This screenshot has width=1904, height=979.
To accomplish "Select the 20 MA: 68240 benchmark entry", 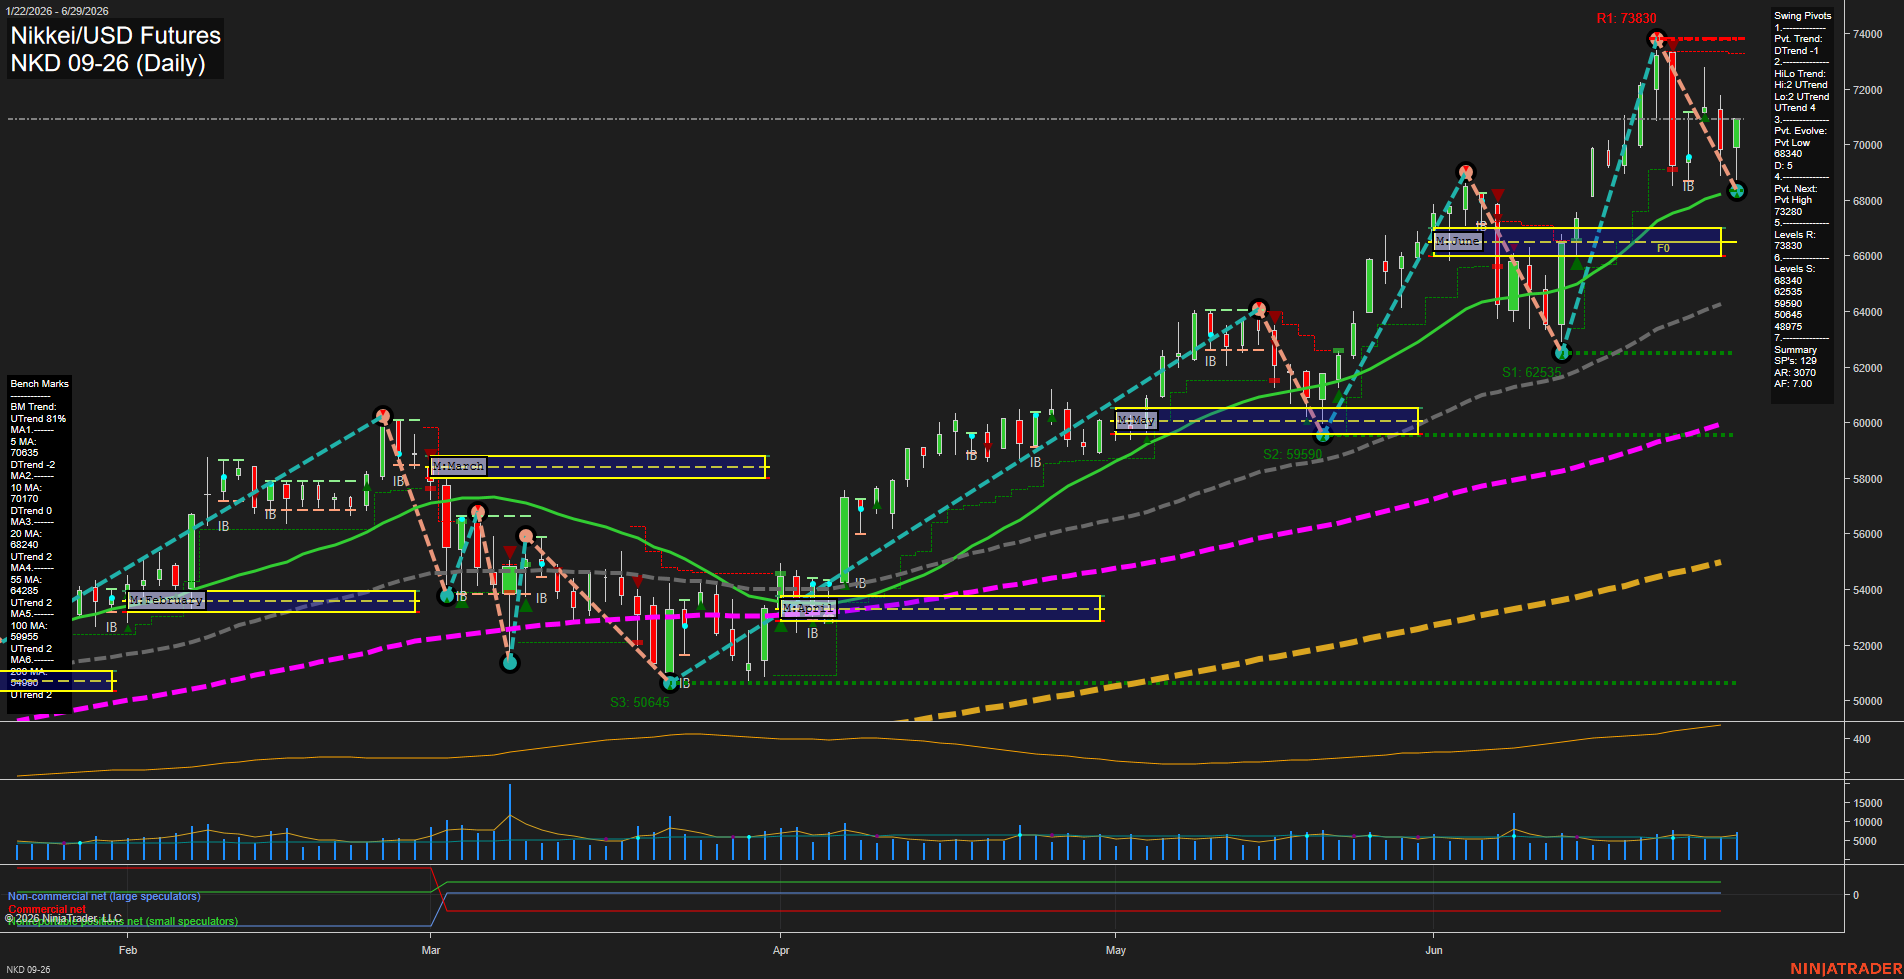I will [x=26, y=539].
